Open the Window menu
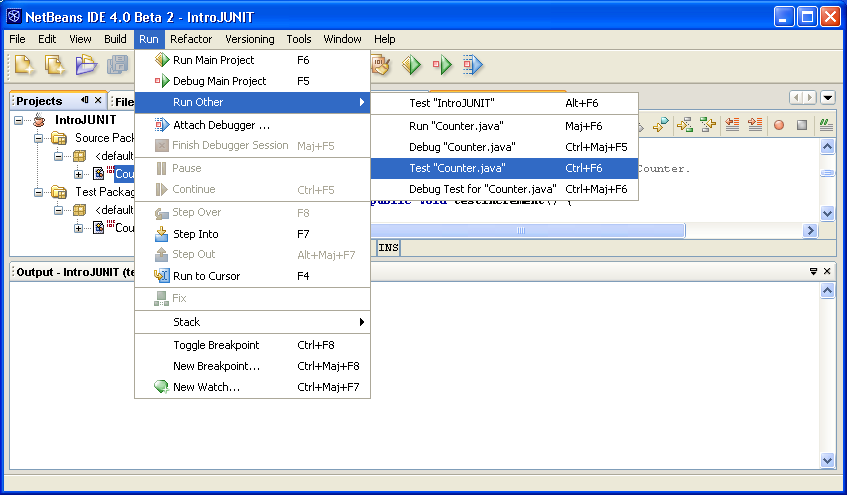This screenshot has height=495, width=847. [342, 39]
